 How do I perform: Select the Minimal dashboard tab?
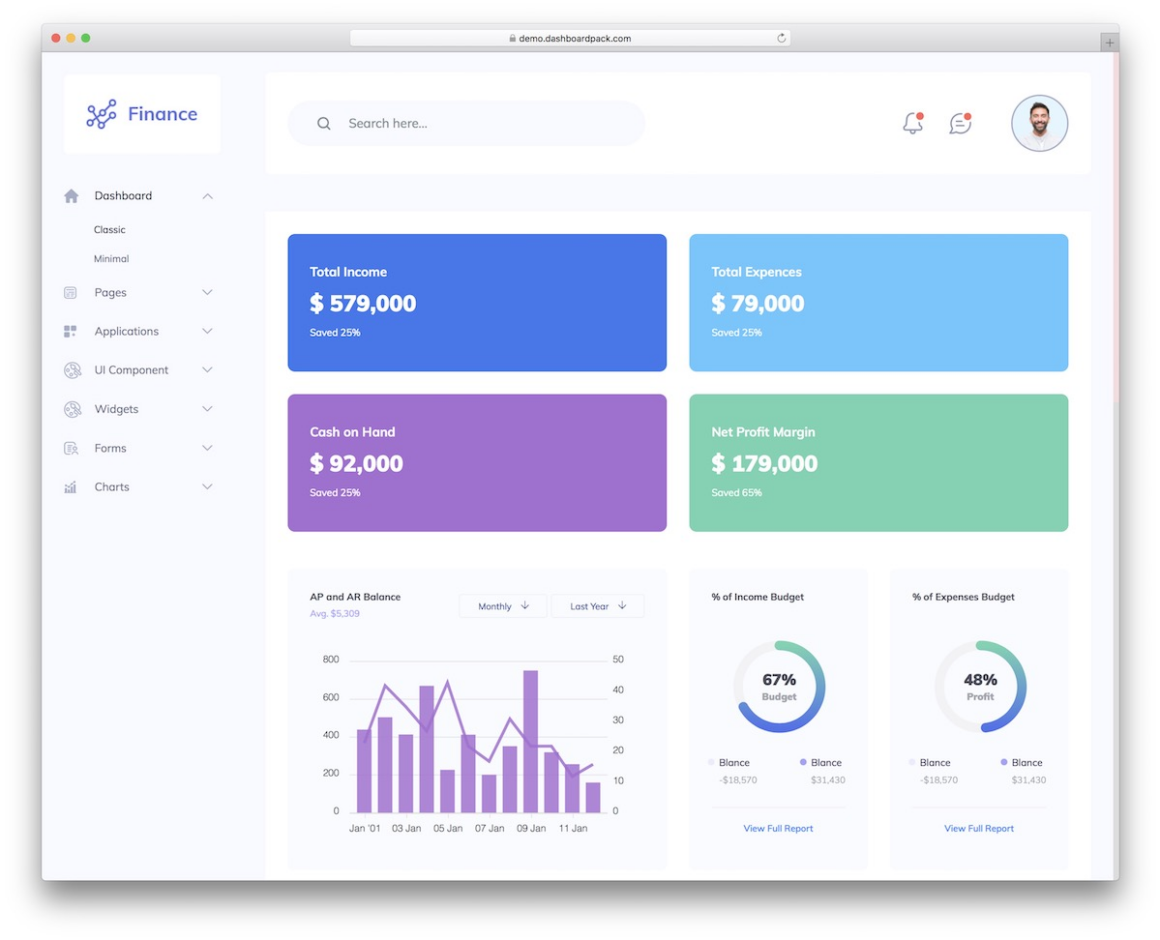coord(111,258)
